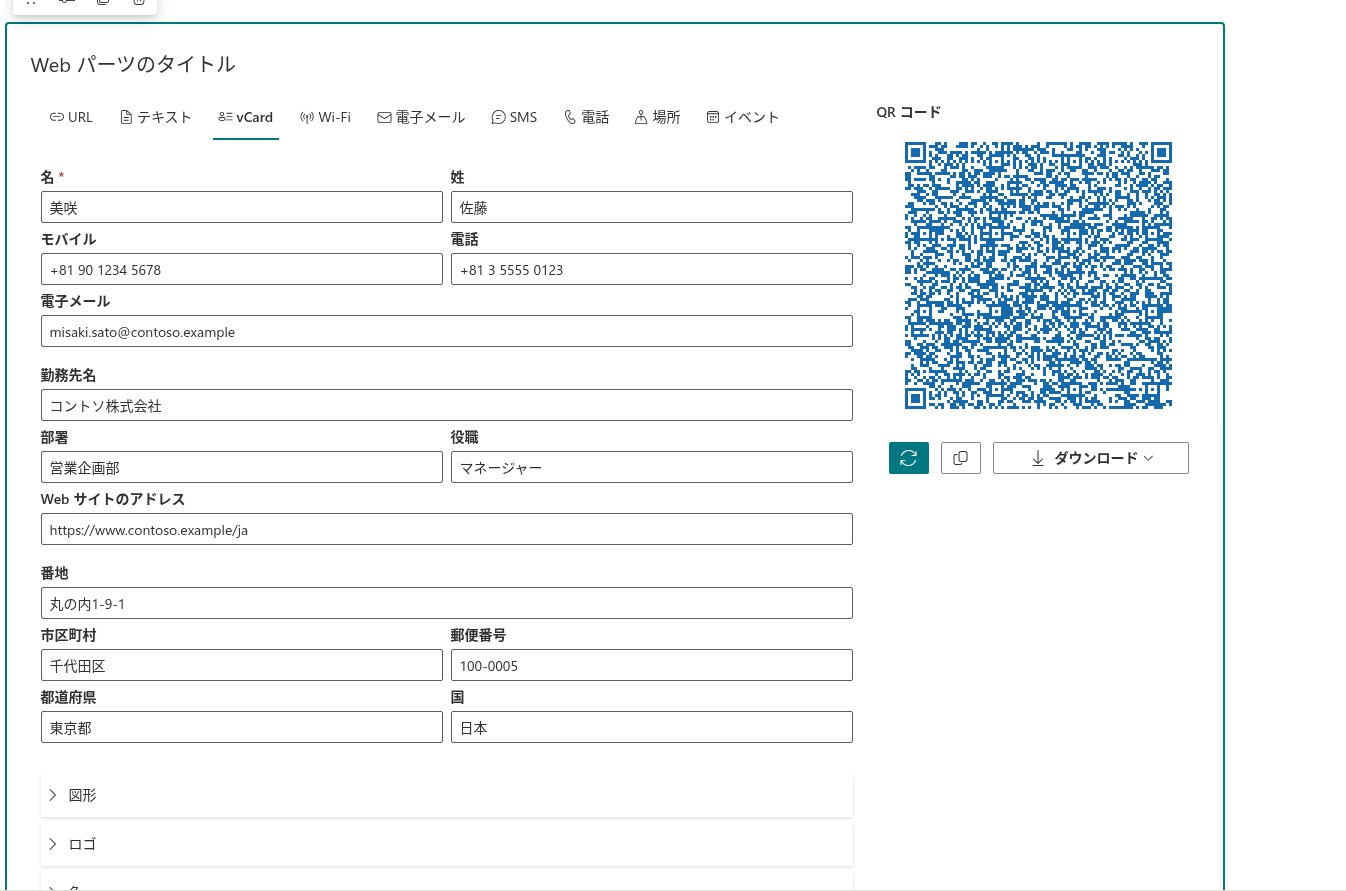Click the Web パーツのタイトル heading
This screenshot has height=891, width=1346.
[x=133, y=65]
